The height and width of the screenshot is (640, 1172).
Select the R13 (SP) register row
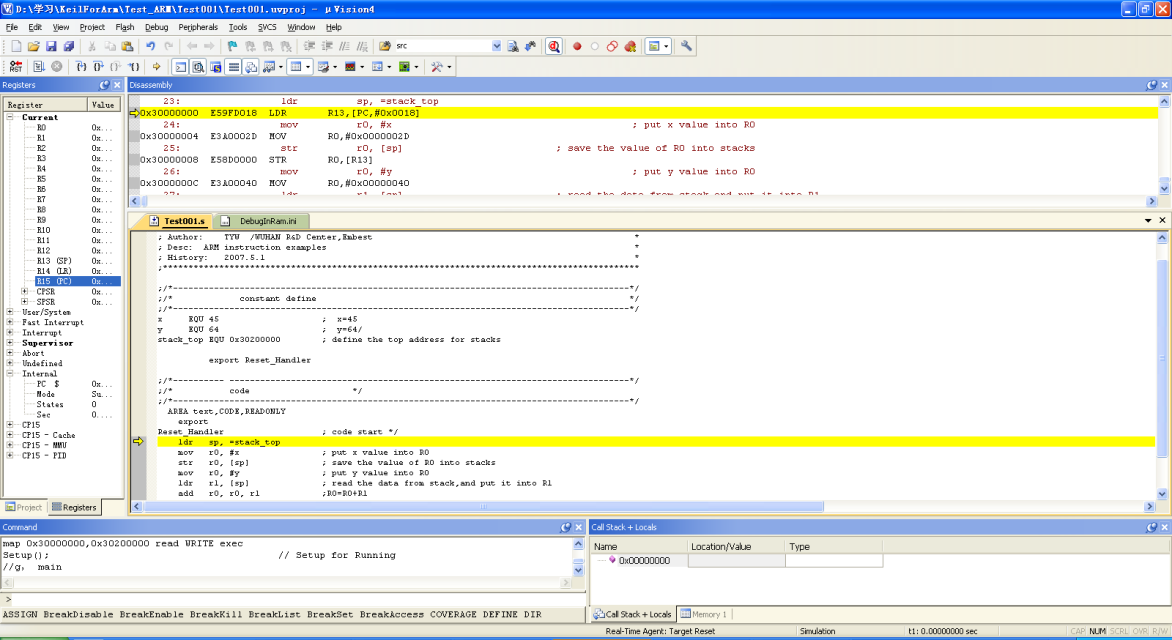[x=54, y=261]
